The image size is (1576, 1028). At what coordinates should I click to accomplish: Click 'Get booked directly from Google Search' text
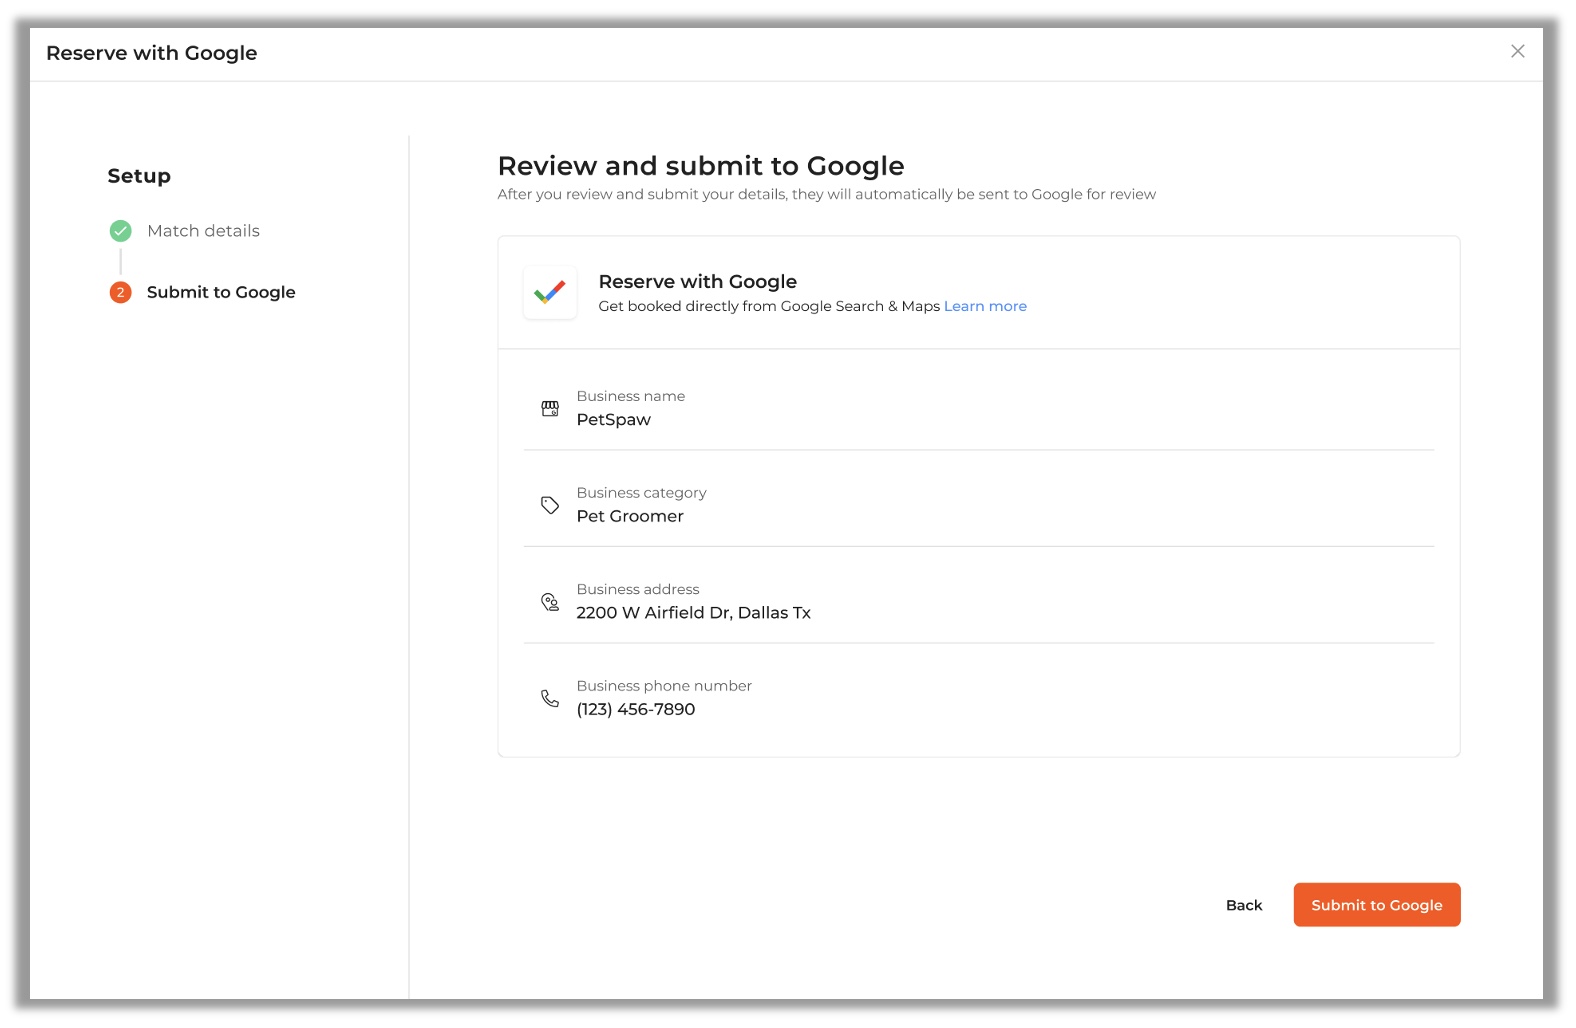click(x=769, y=306)
